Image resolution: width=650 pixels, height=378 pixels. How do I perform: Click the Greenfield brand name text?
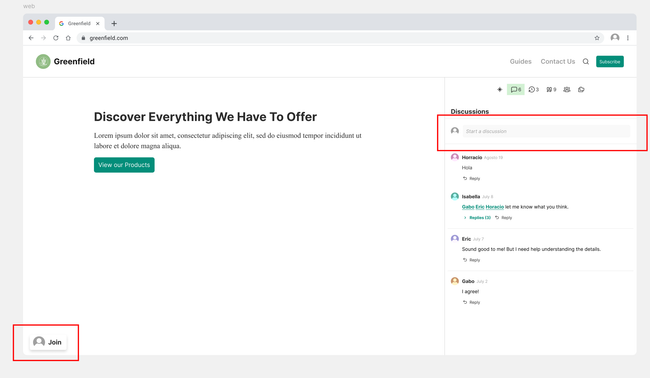(74, 61)
